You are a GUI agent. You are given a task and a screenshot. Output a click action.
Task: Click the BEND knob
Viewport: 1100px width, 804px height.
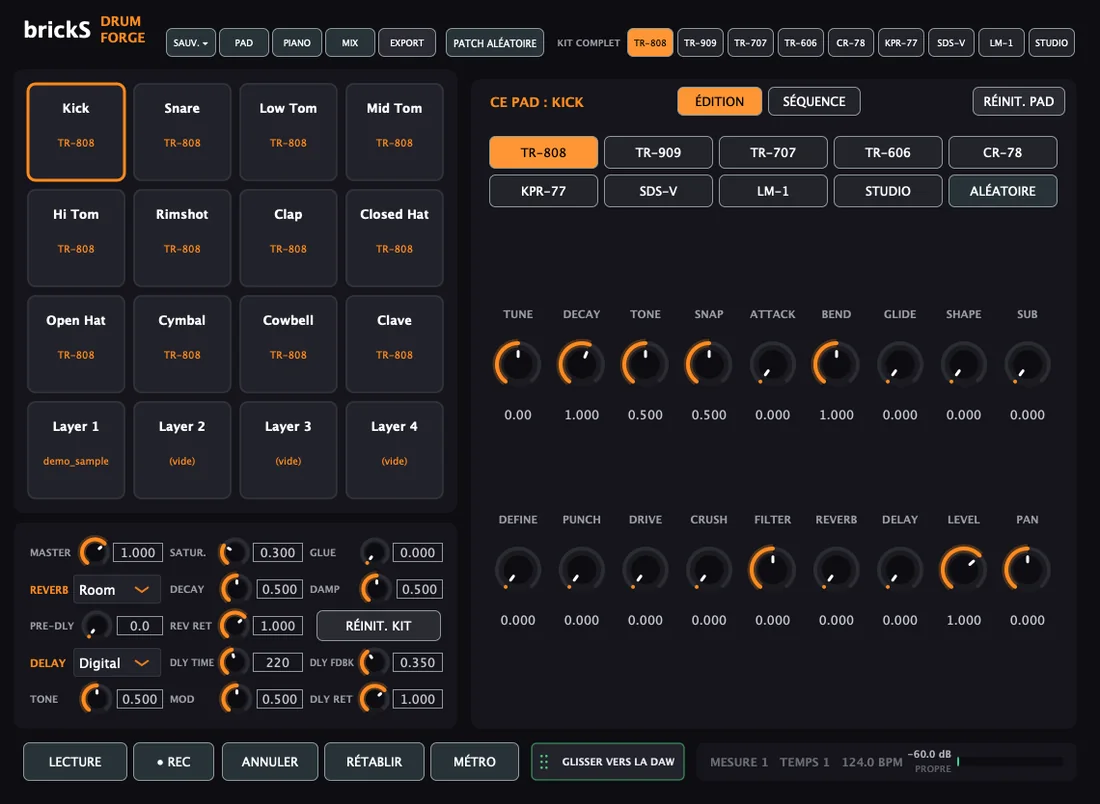(836, 363)
